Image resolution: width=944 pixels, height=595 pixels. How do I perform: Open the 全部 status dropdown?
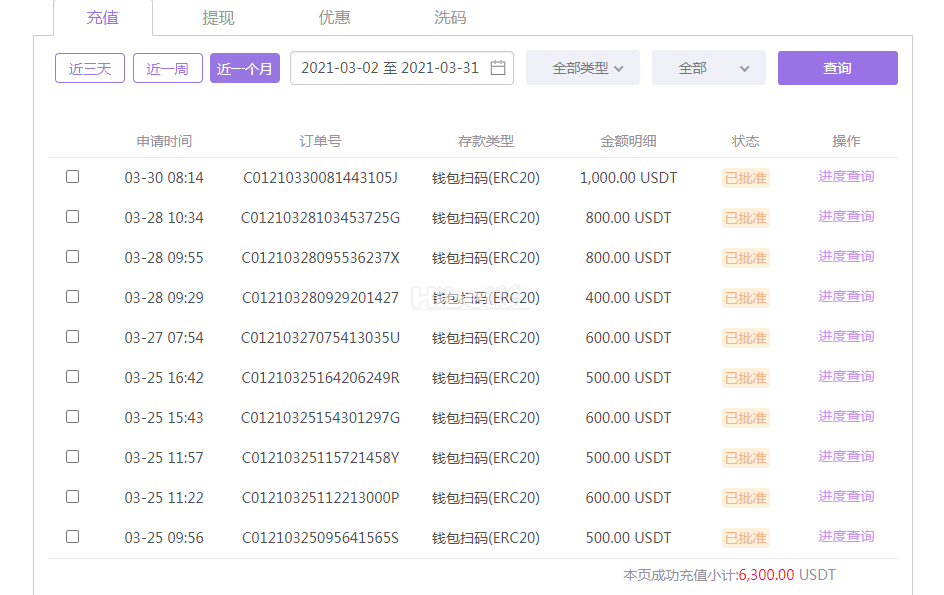point(708,68)
